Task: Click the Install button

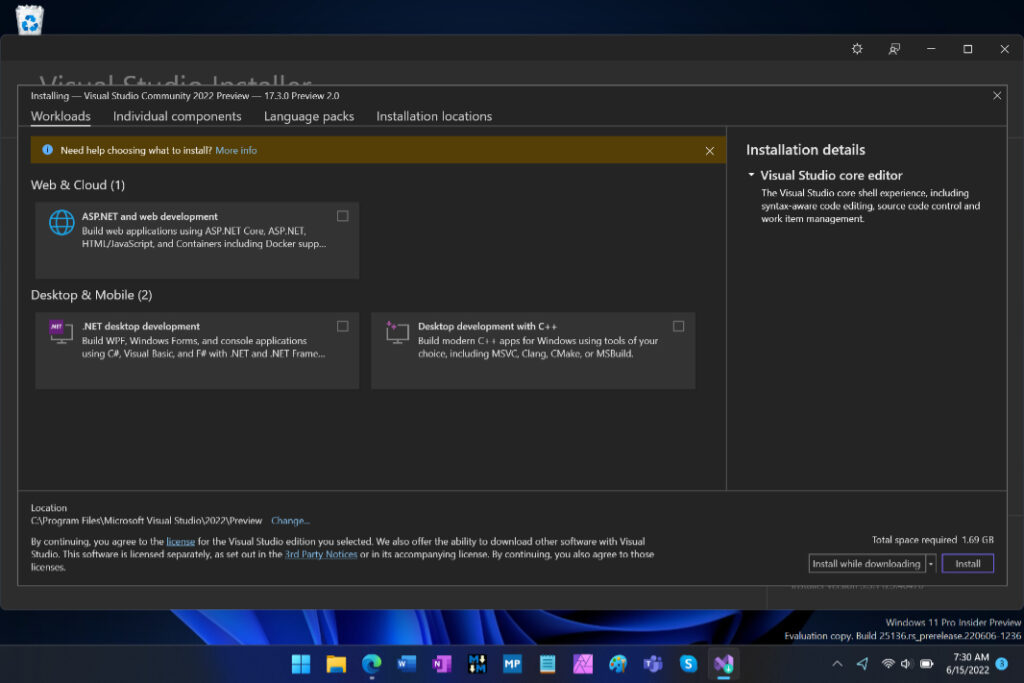Action: click(x=968, y=564)
